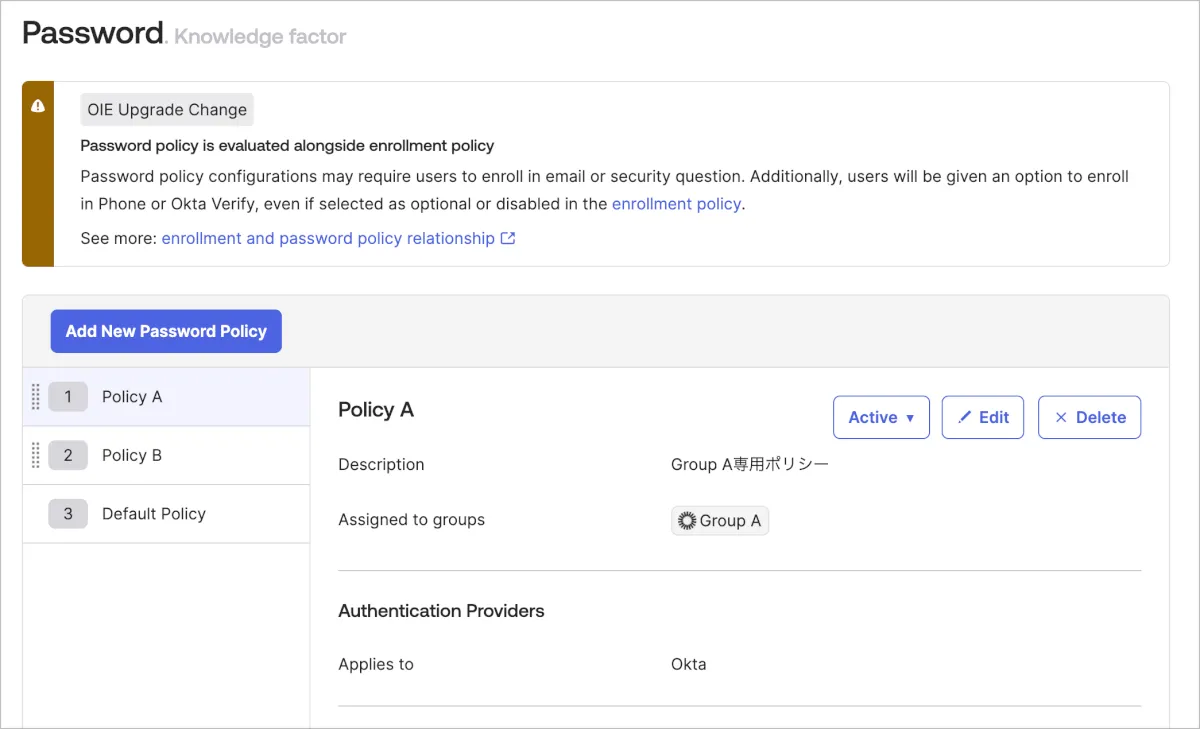Click the Okta value beside Applies to

(x=688, y=664)
